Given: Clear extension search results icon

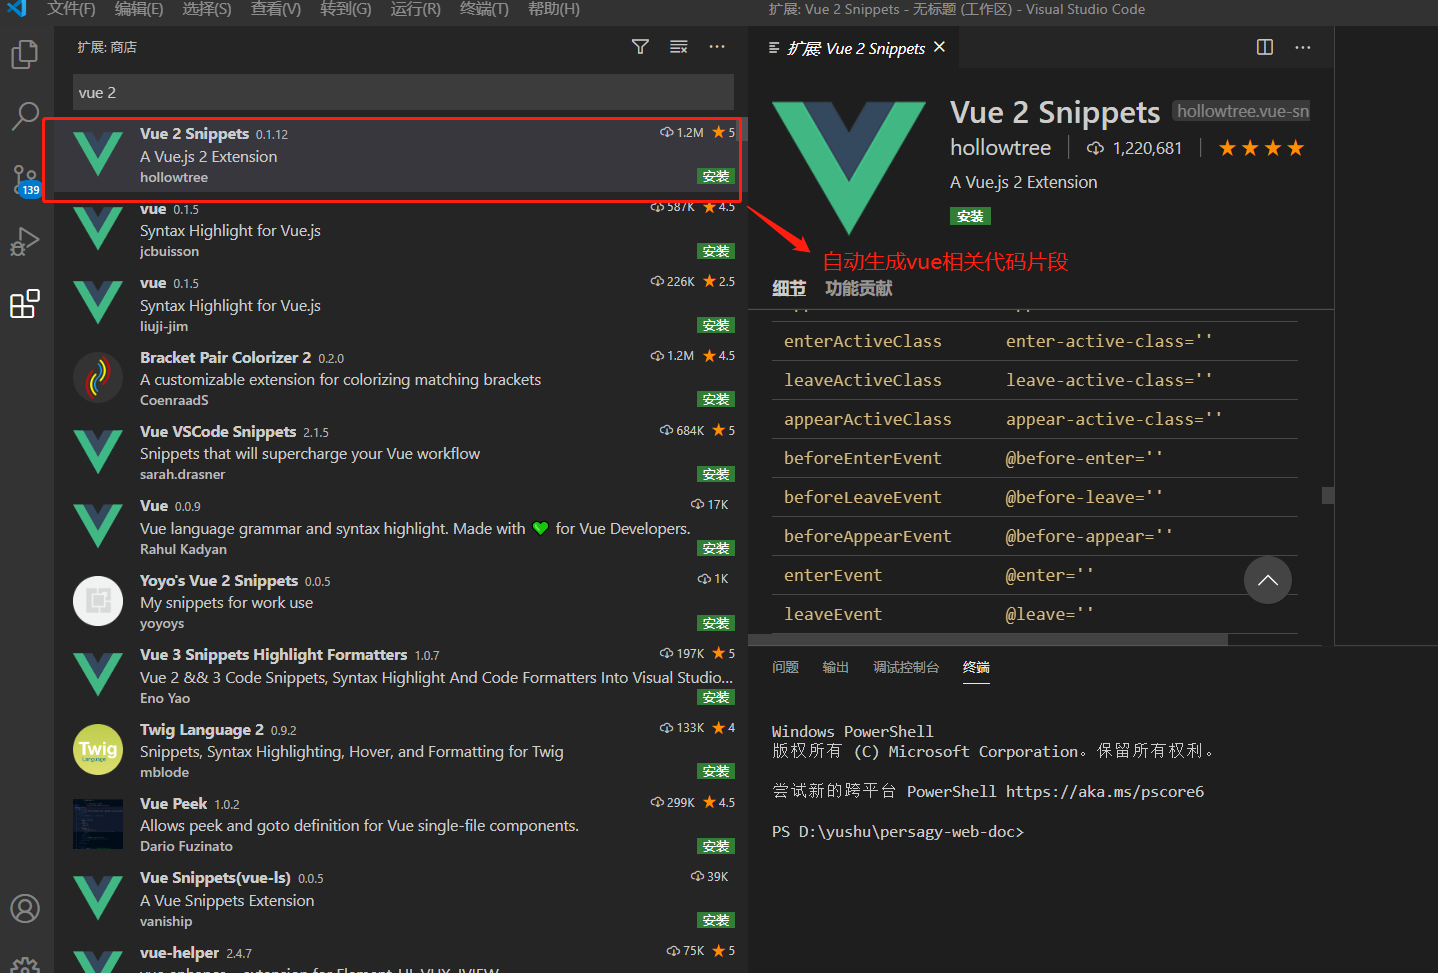Looking at the screenshot, I should 678,47.
